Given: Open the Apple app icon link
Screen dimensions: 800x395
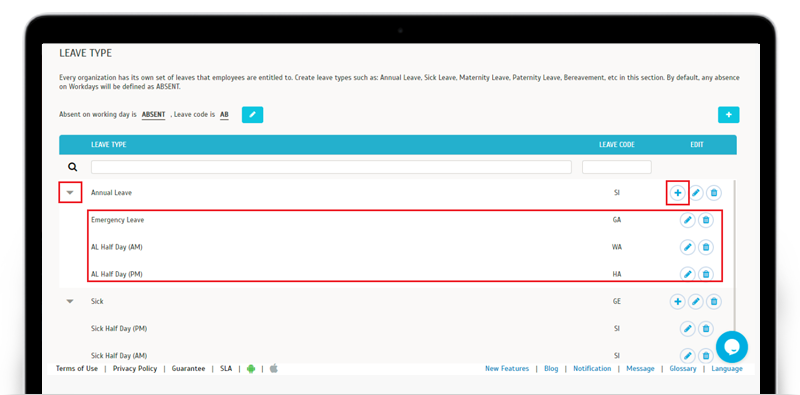Looking at the screenshot, I should pos(273,368).
